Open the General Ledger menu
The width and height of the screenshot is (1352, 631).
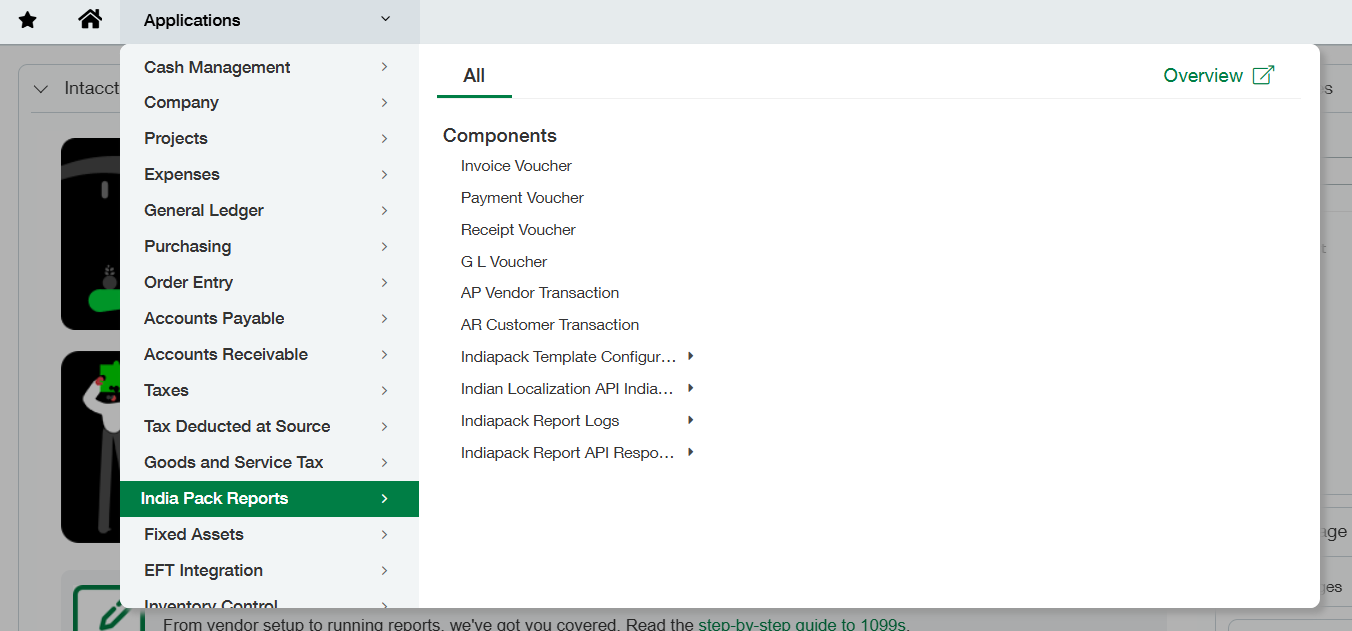[204, 210]
